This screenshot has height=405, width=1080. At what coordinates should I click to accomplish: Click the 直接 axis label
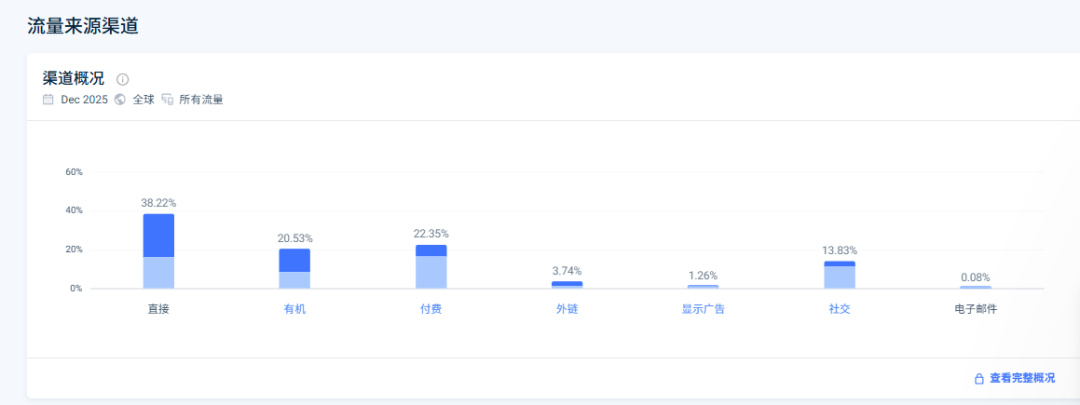point(159,309)
